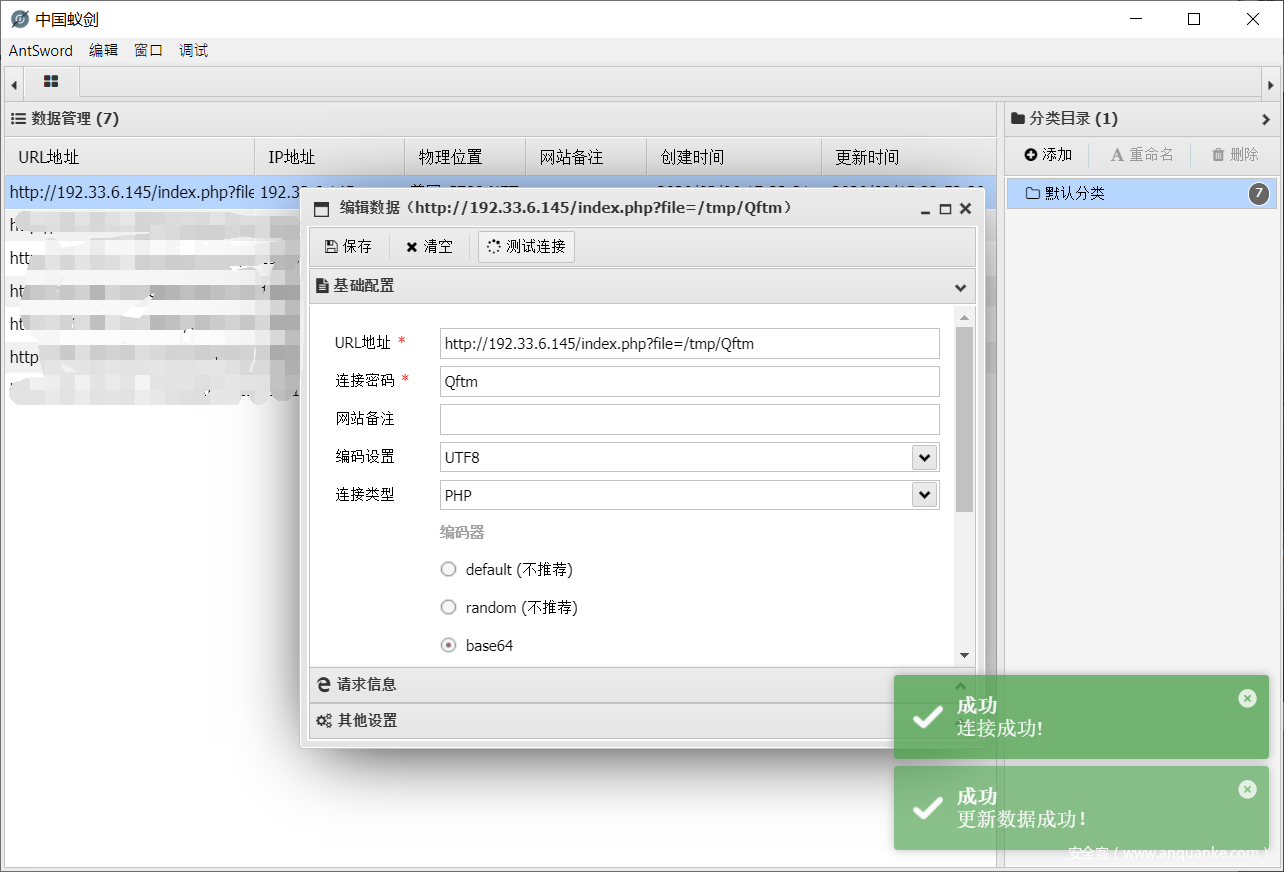Image resolution: width=1284 pixels, height=872 pixels.
Task: Open the connection type PHP dropdown
Action: [924, 495]
